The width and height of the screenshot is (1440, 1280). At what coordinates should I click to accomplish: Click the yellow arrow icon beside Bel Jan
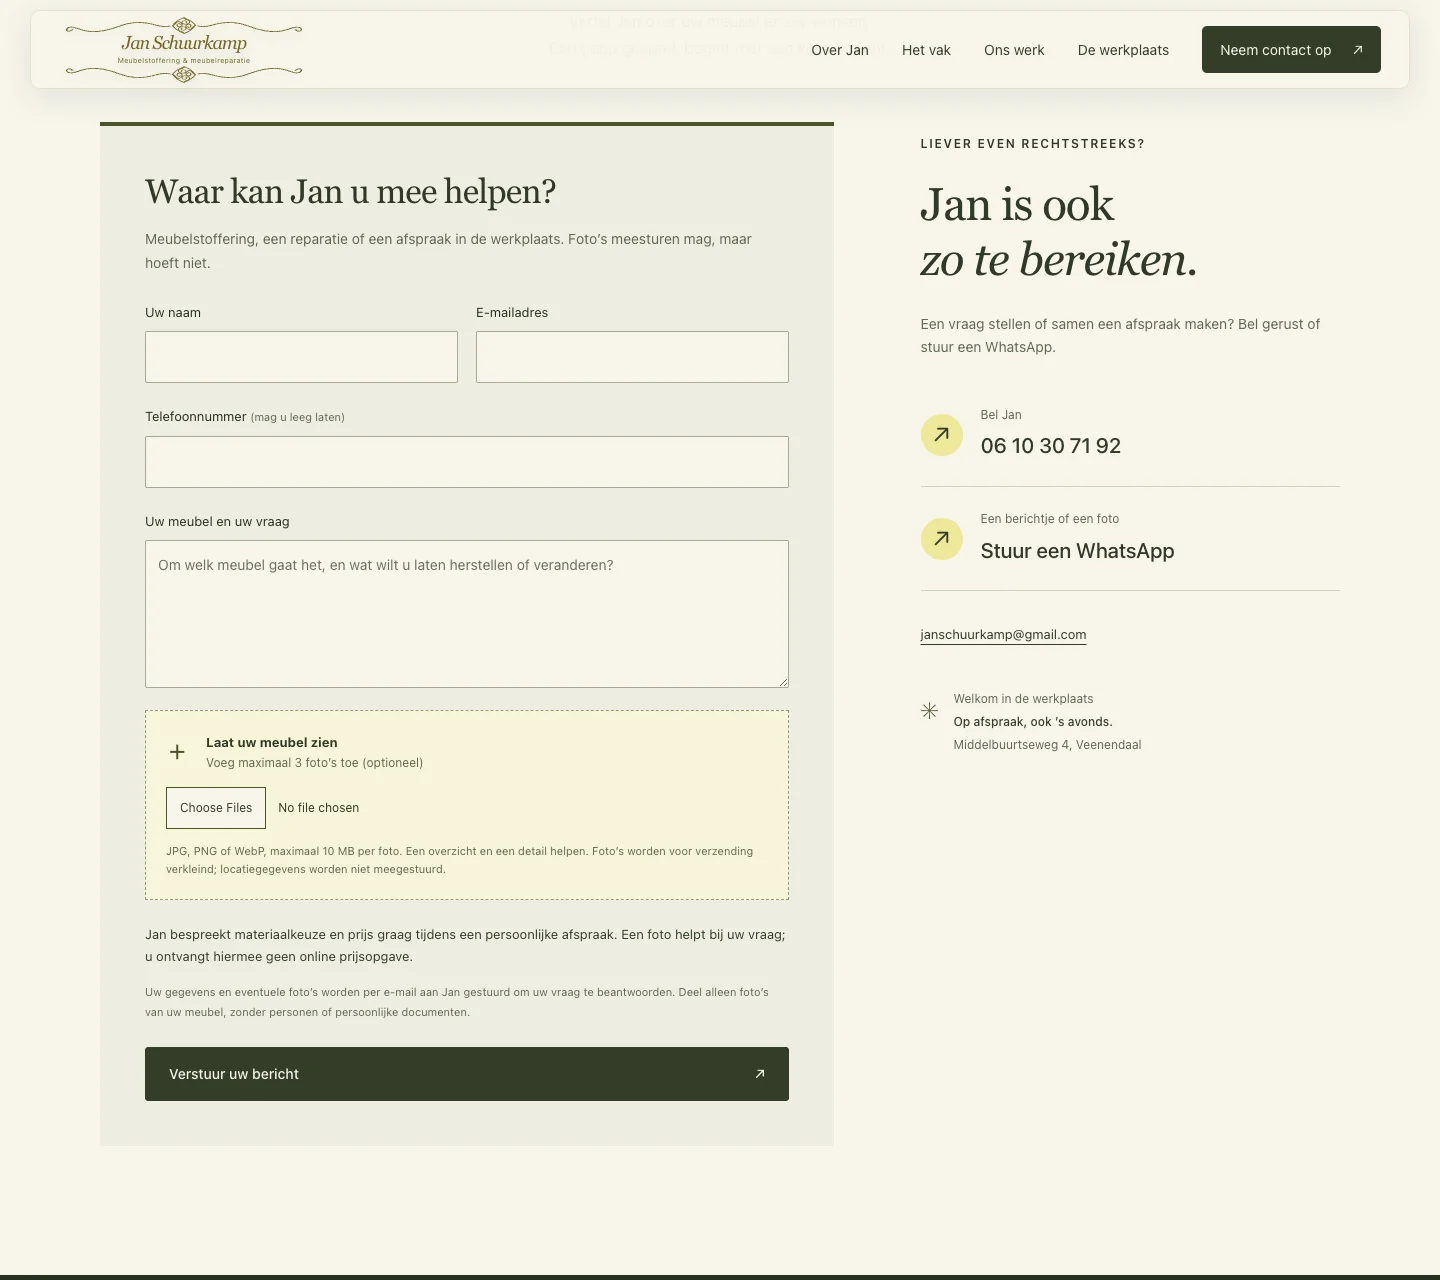tap(942, 435)
